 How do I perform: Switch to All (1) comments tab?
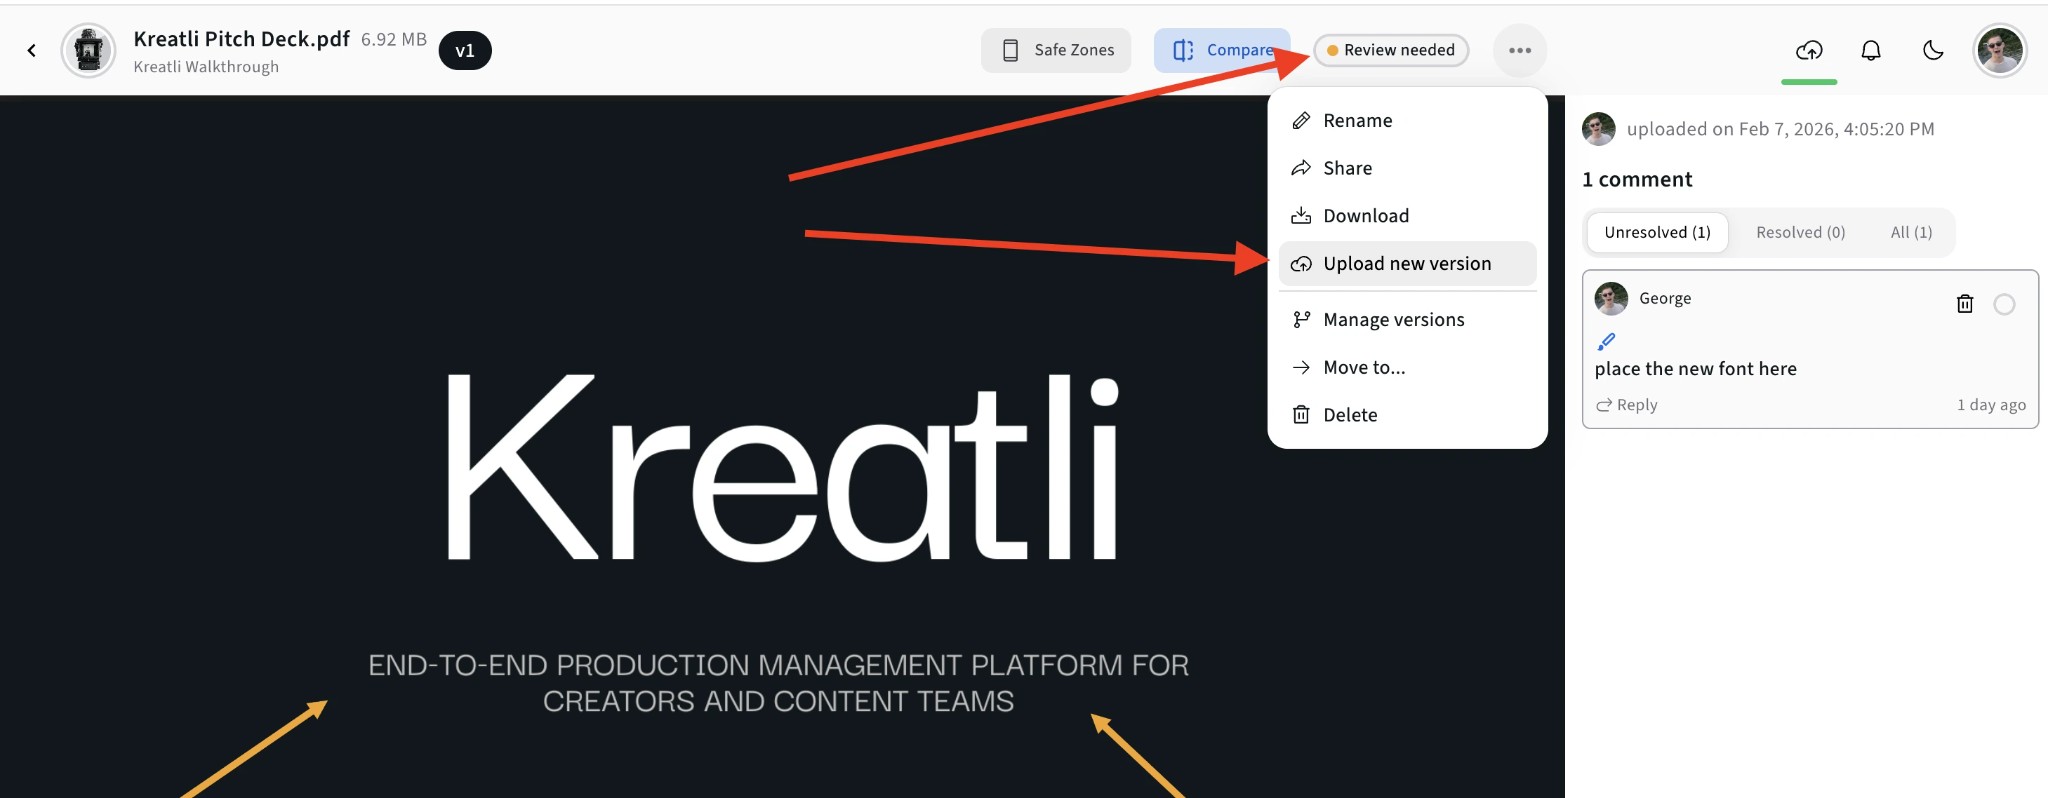(1911, 232)
